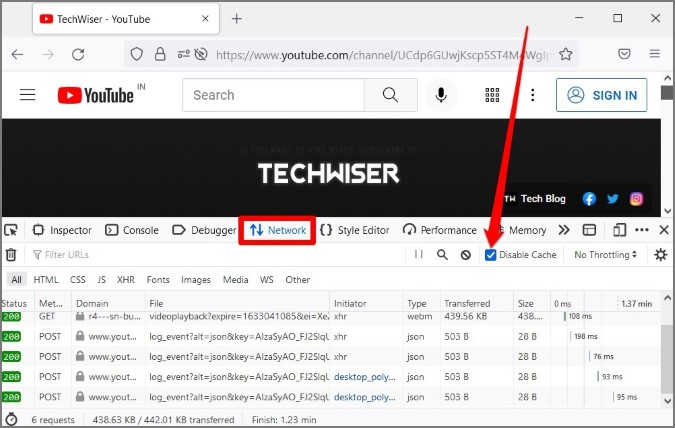
Task: Toggle split console panel icon
Action: click(x=589, y=230)
